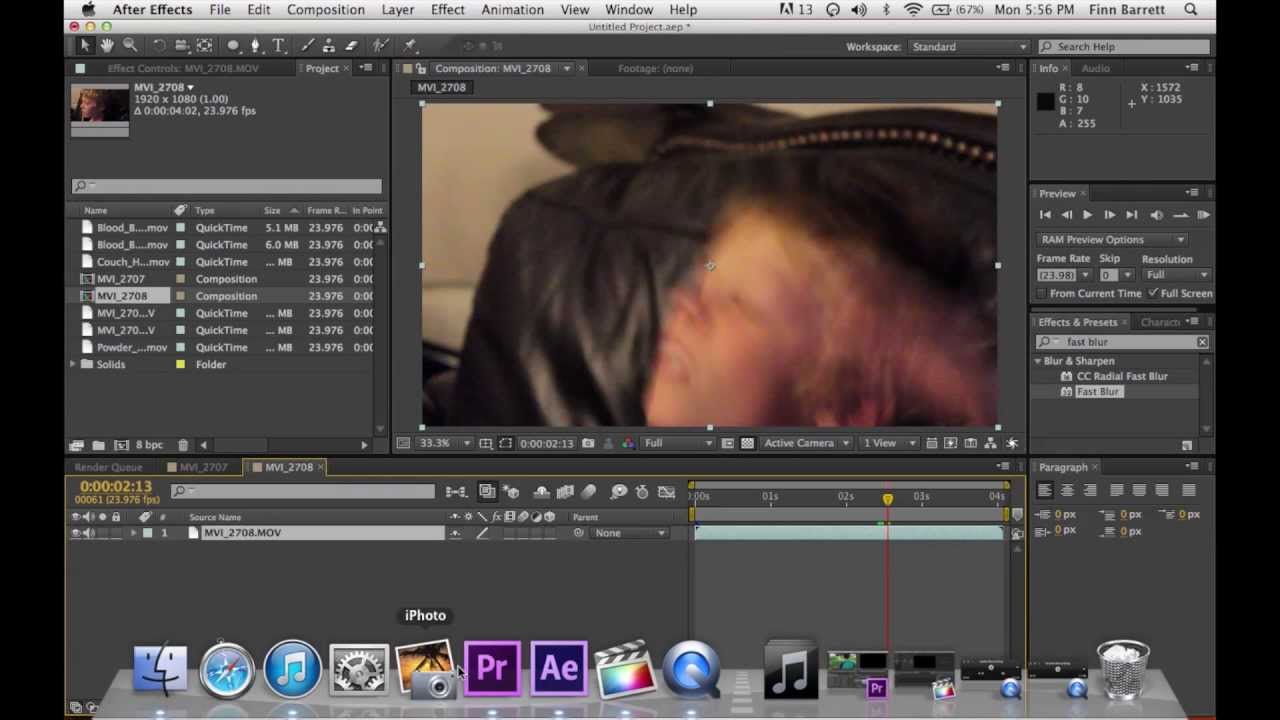Toggle video visibility of MVI_2708.MOV layer

coord(75,533)
